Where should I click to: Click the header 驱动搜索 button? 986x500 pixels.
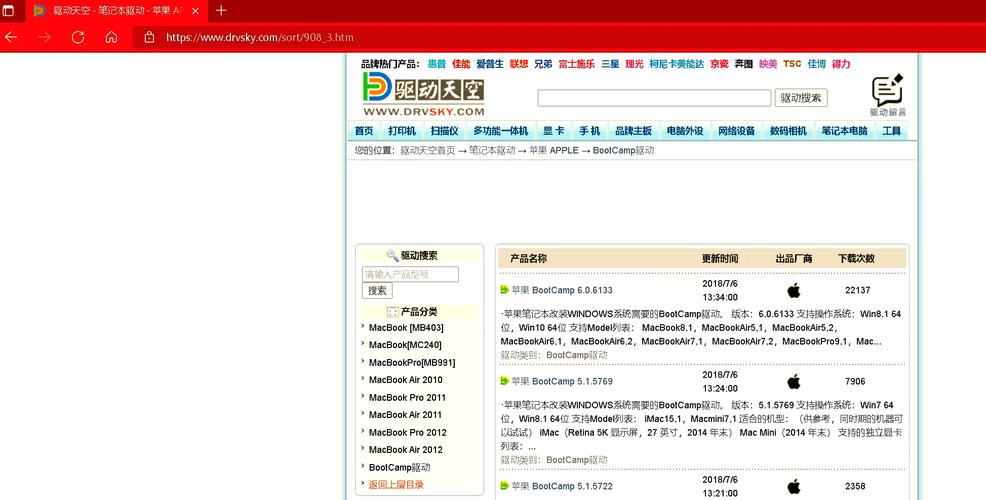801,98
